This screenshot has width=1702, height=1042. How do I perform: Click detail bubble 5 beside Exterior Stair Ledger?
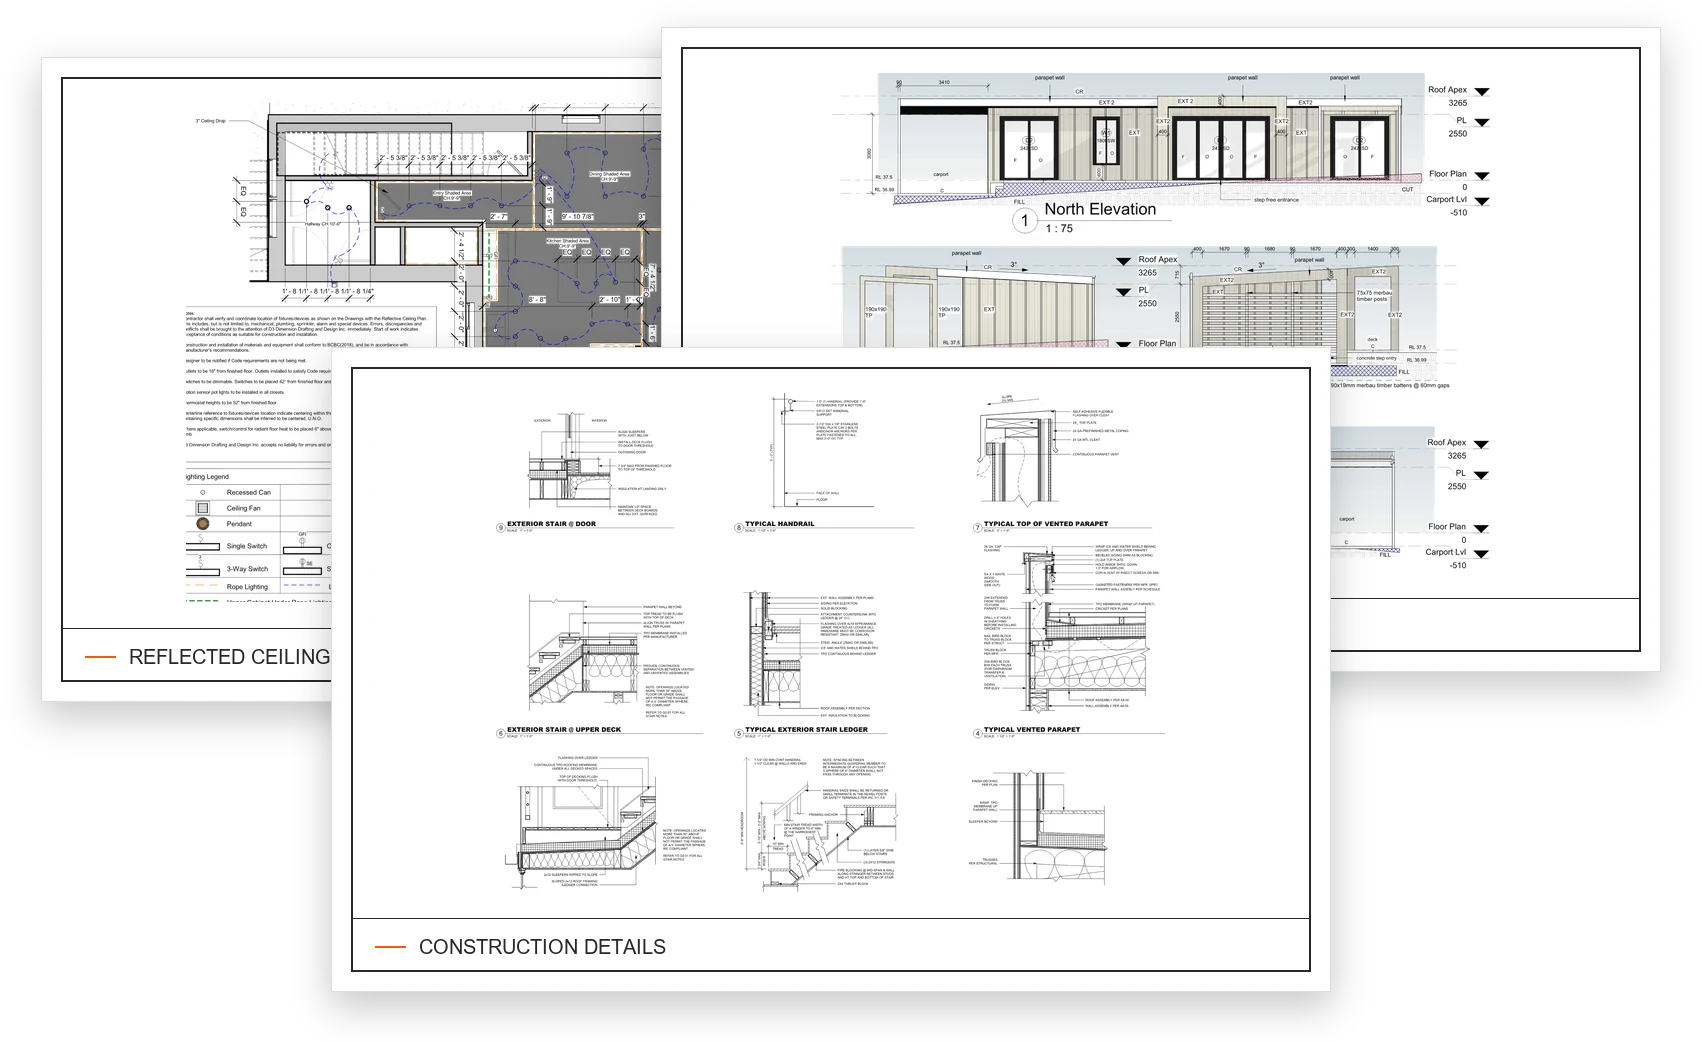(x=739, y=733)
